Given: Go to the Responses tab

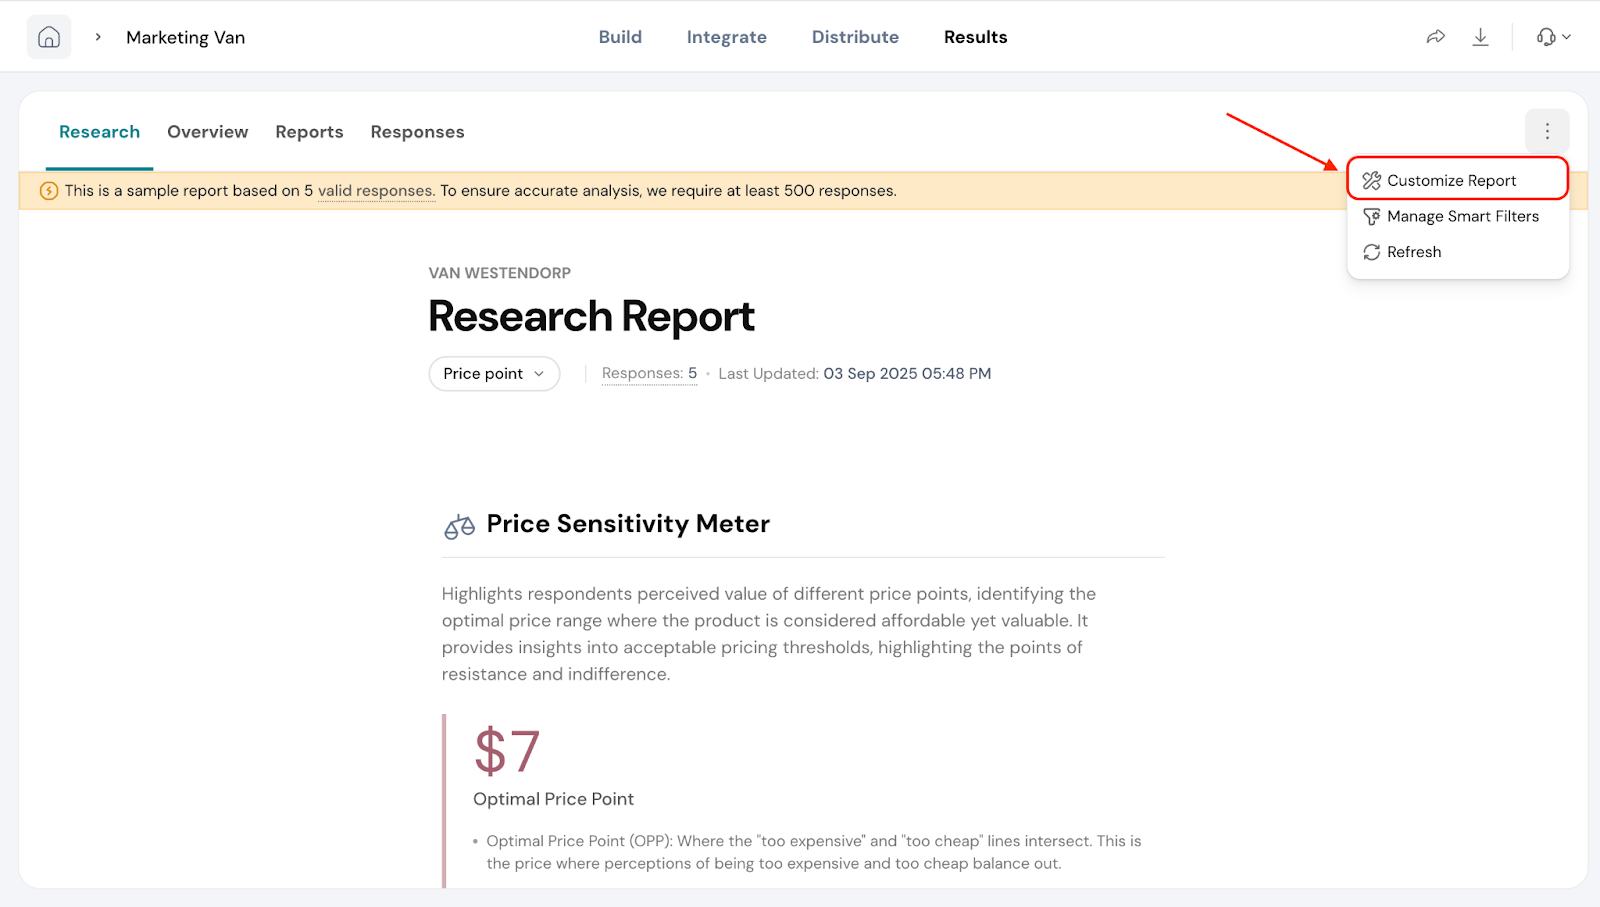Looking at the screenshot, I should [x=417, y=132].
